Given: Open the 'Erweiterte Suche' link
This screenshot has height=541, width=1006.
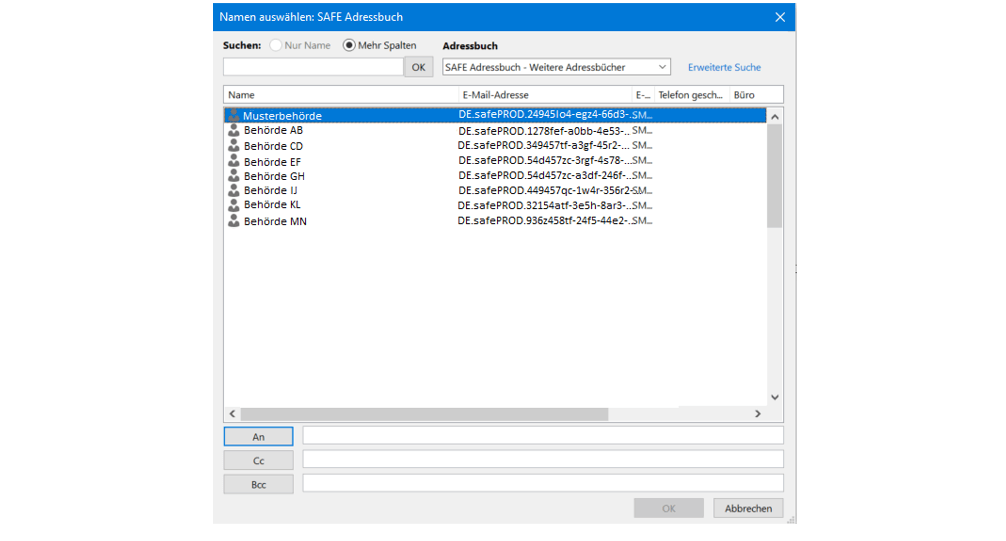Looking at the screenshot, I should pos(724,67).
